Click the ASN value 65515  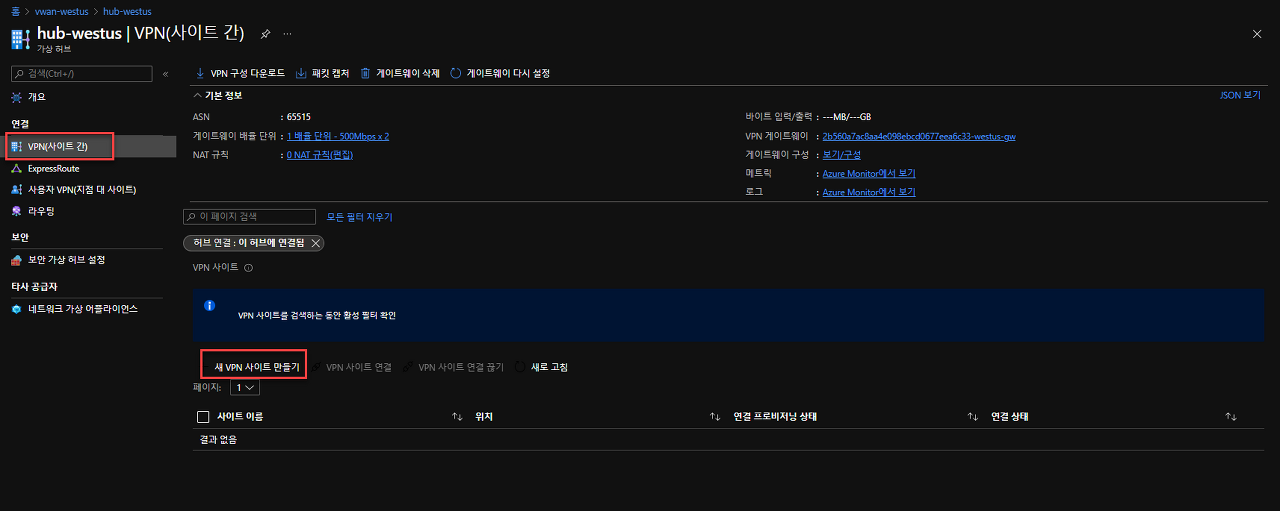298,117
